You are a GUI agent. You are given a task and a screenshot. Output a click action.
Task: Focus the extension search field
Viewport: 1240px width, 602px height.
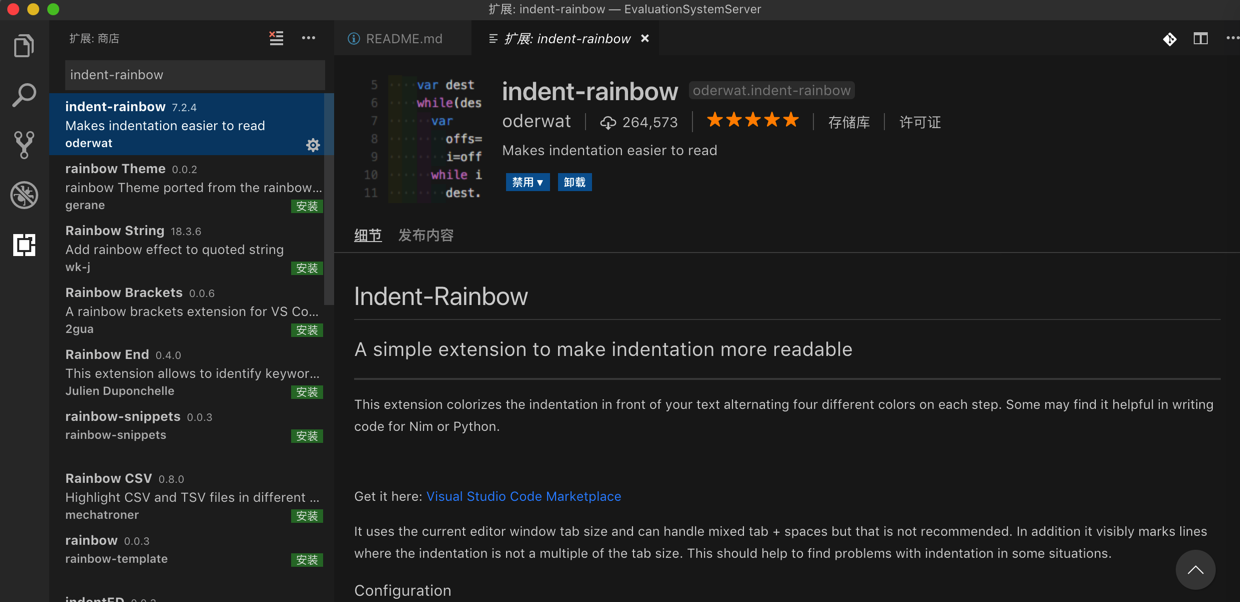pyautogui.click(x=195, y=75)
